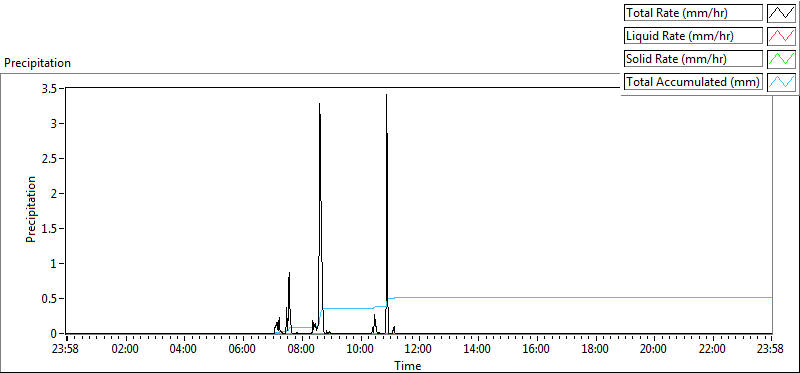Click the 04:00 time axis label

184,349
